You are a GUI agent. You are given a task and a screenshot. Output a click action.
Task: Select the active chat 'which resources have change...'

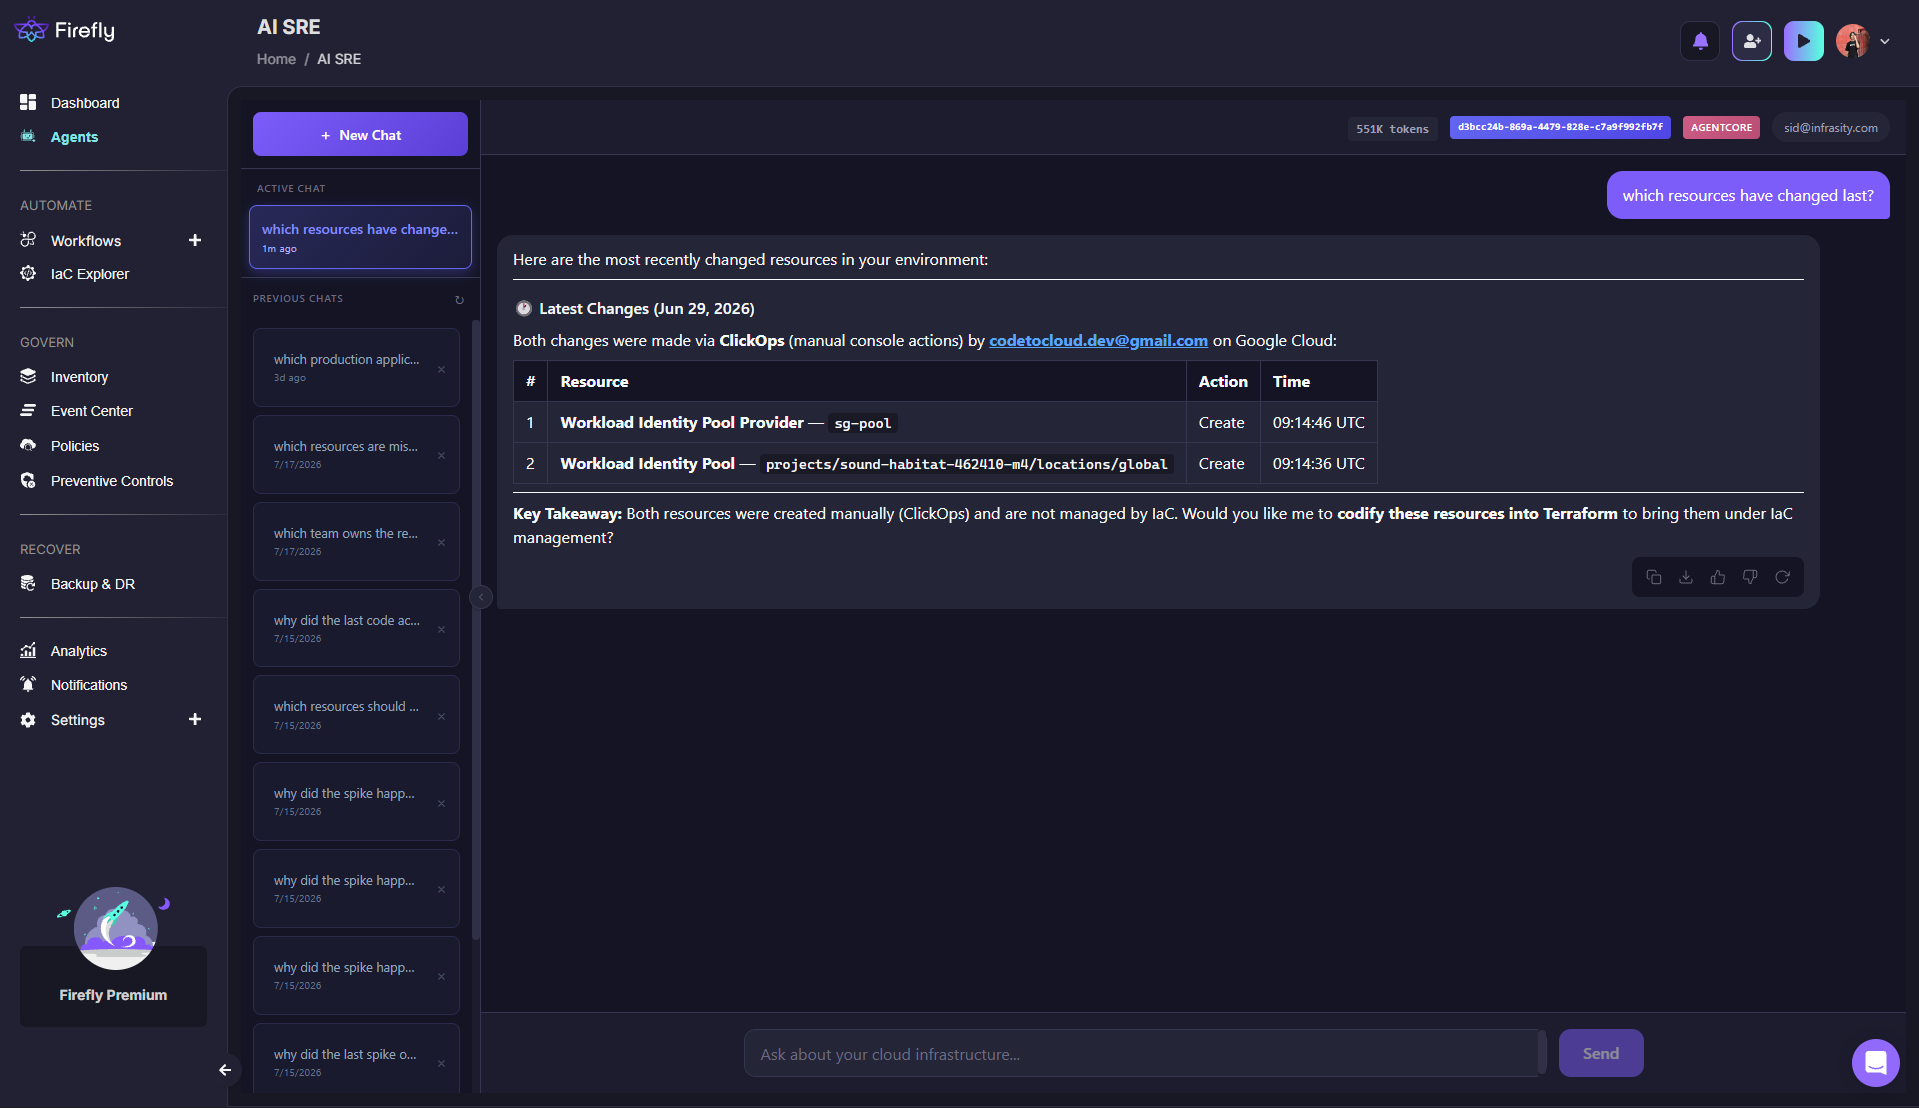(x=360, y=237)
